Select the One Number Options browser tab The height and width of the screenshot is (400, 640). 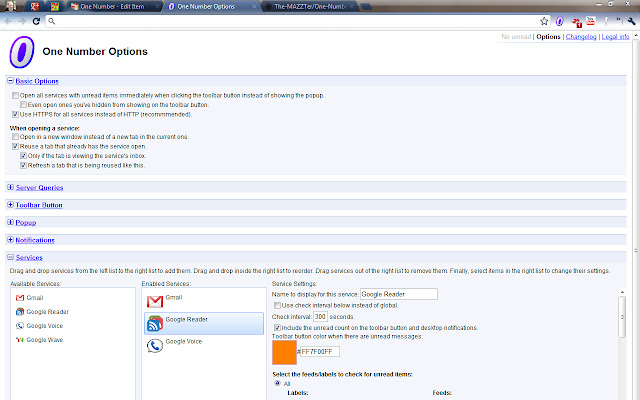[x=211, y=7]
